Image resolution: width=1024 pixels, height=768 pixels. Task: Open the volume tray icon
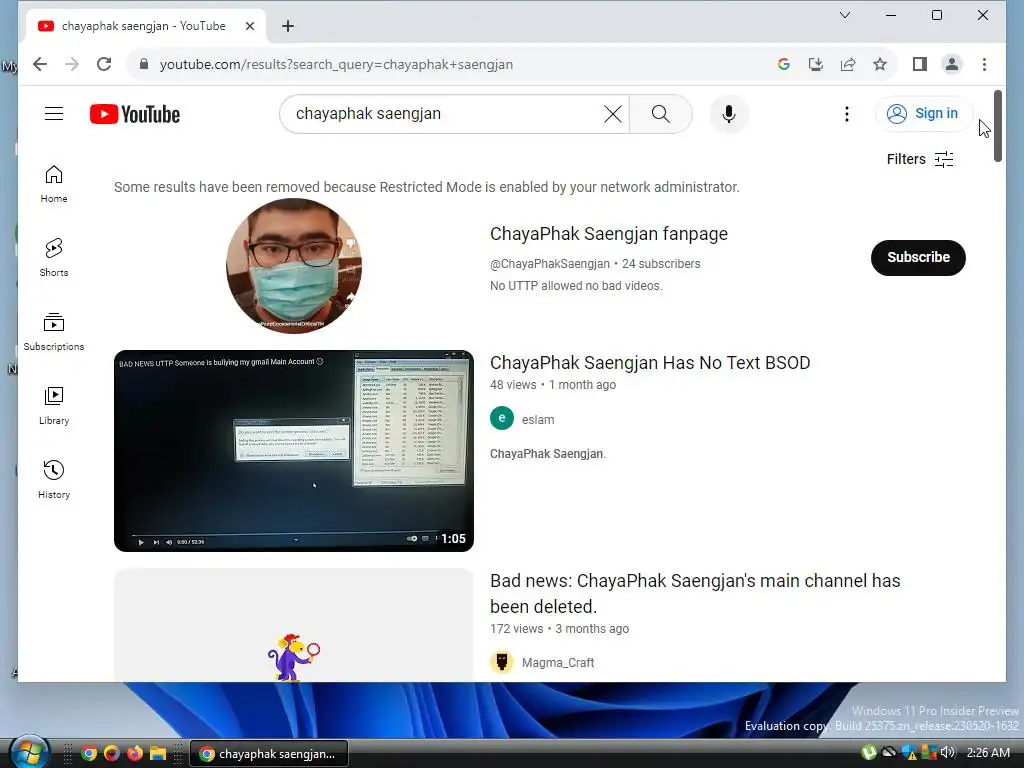[x=948, y=753]
